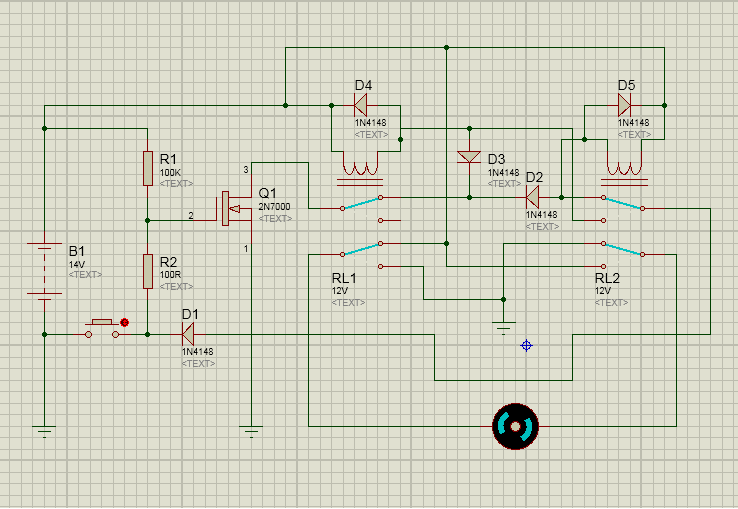Screen dimensions: 738x509
Task: Click the RL1 relay coil
Action: 360,169
